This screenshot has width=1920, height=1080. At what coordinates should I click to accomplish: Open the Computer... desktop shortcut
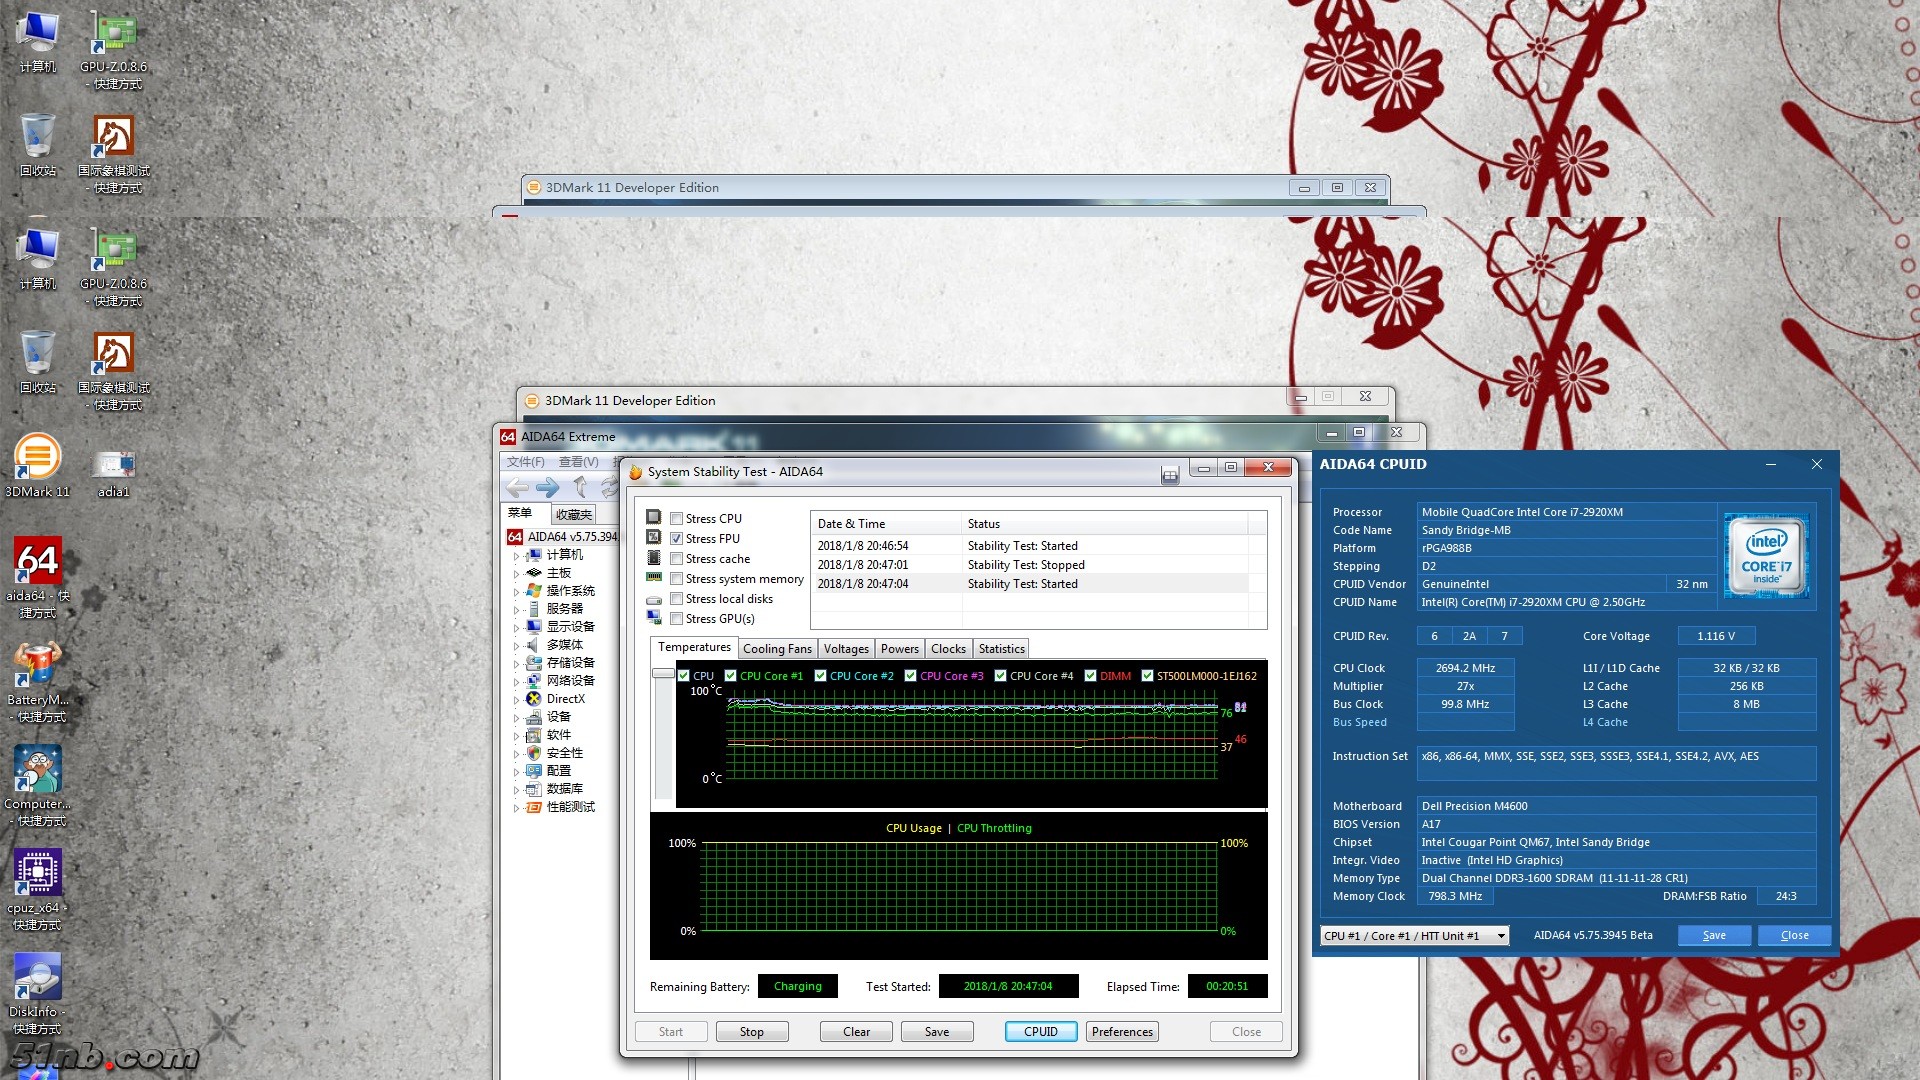tap(38, 785)
